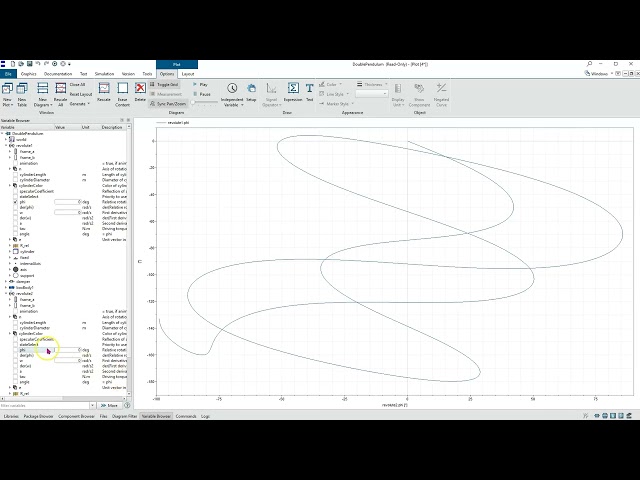Open the New Plot tool
Image resolution: width=640 pixels, height=480 pixels.
(7, 94)
